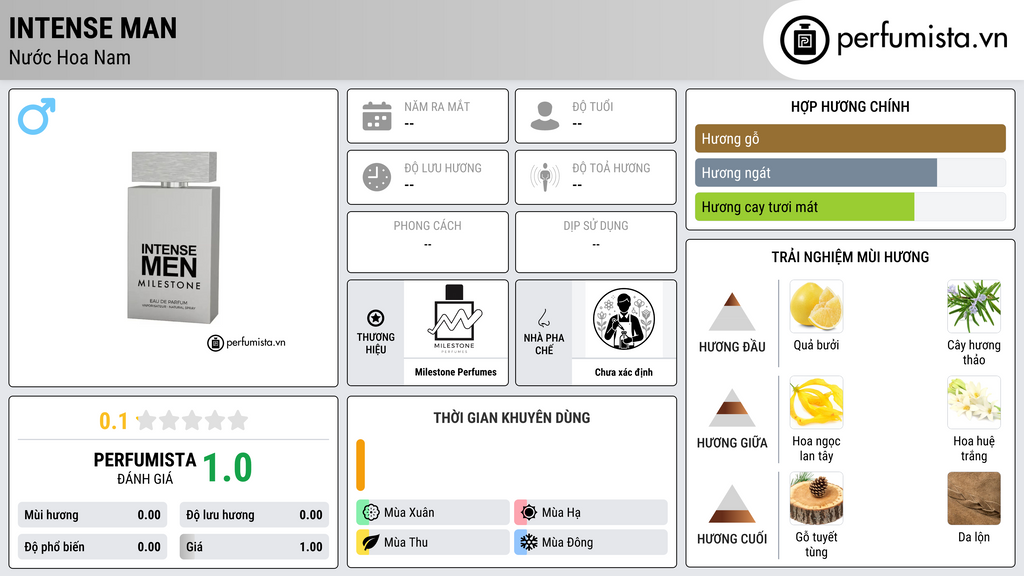Screen dimensions: 1024x576
Task: Click the Giá 1.00 score row
Action: pos(254,547)
